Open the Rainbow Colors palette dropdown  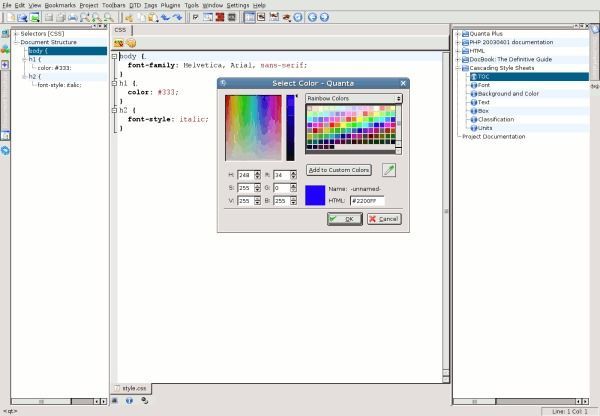coord(353,99)
